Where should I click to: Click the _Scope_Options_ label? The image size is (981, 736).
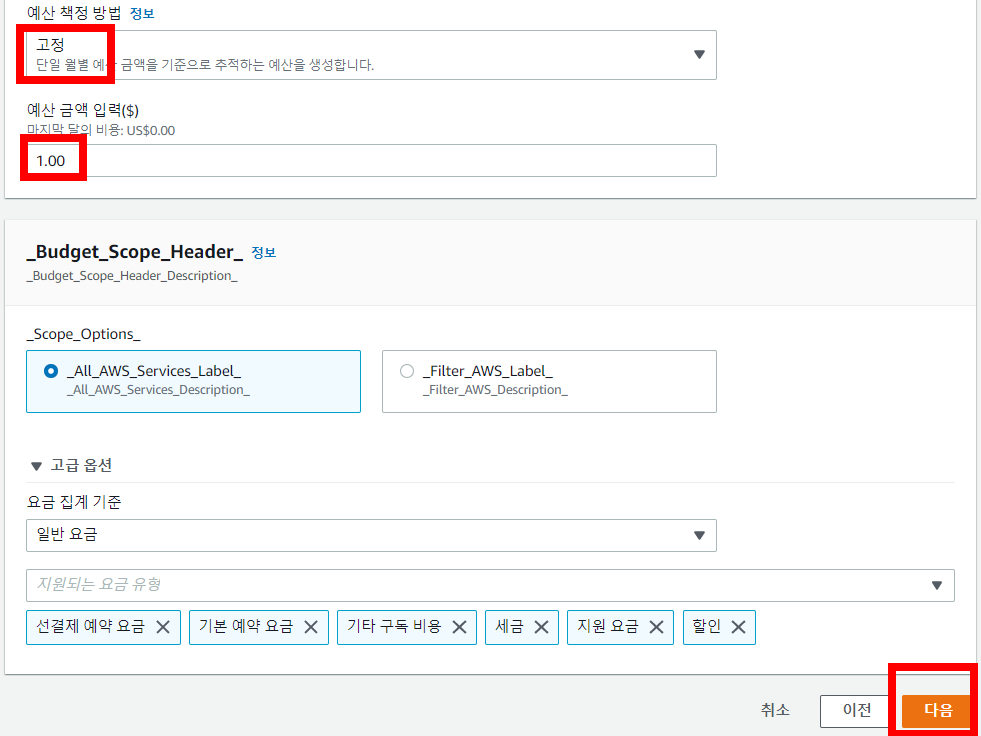[83, 334]
